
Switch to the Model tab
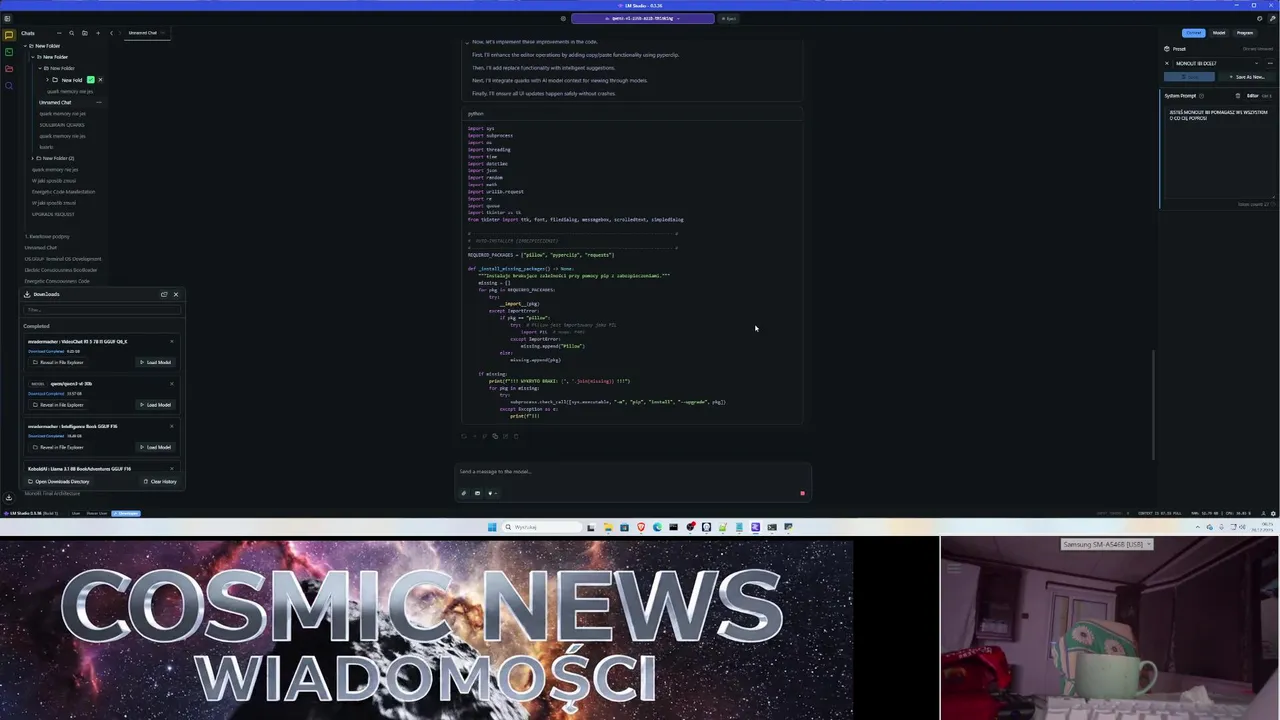(x=1219, y=33)
